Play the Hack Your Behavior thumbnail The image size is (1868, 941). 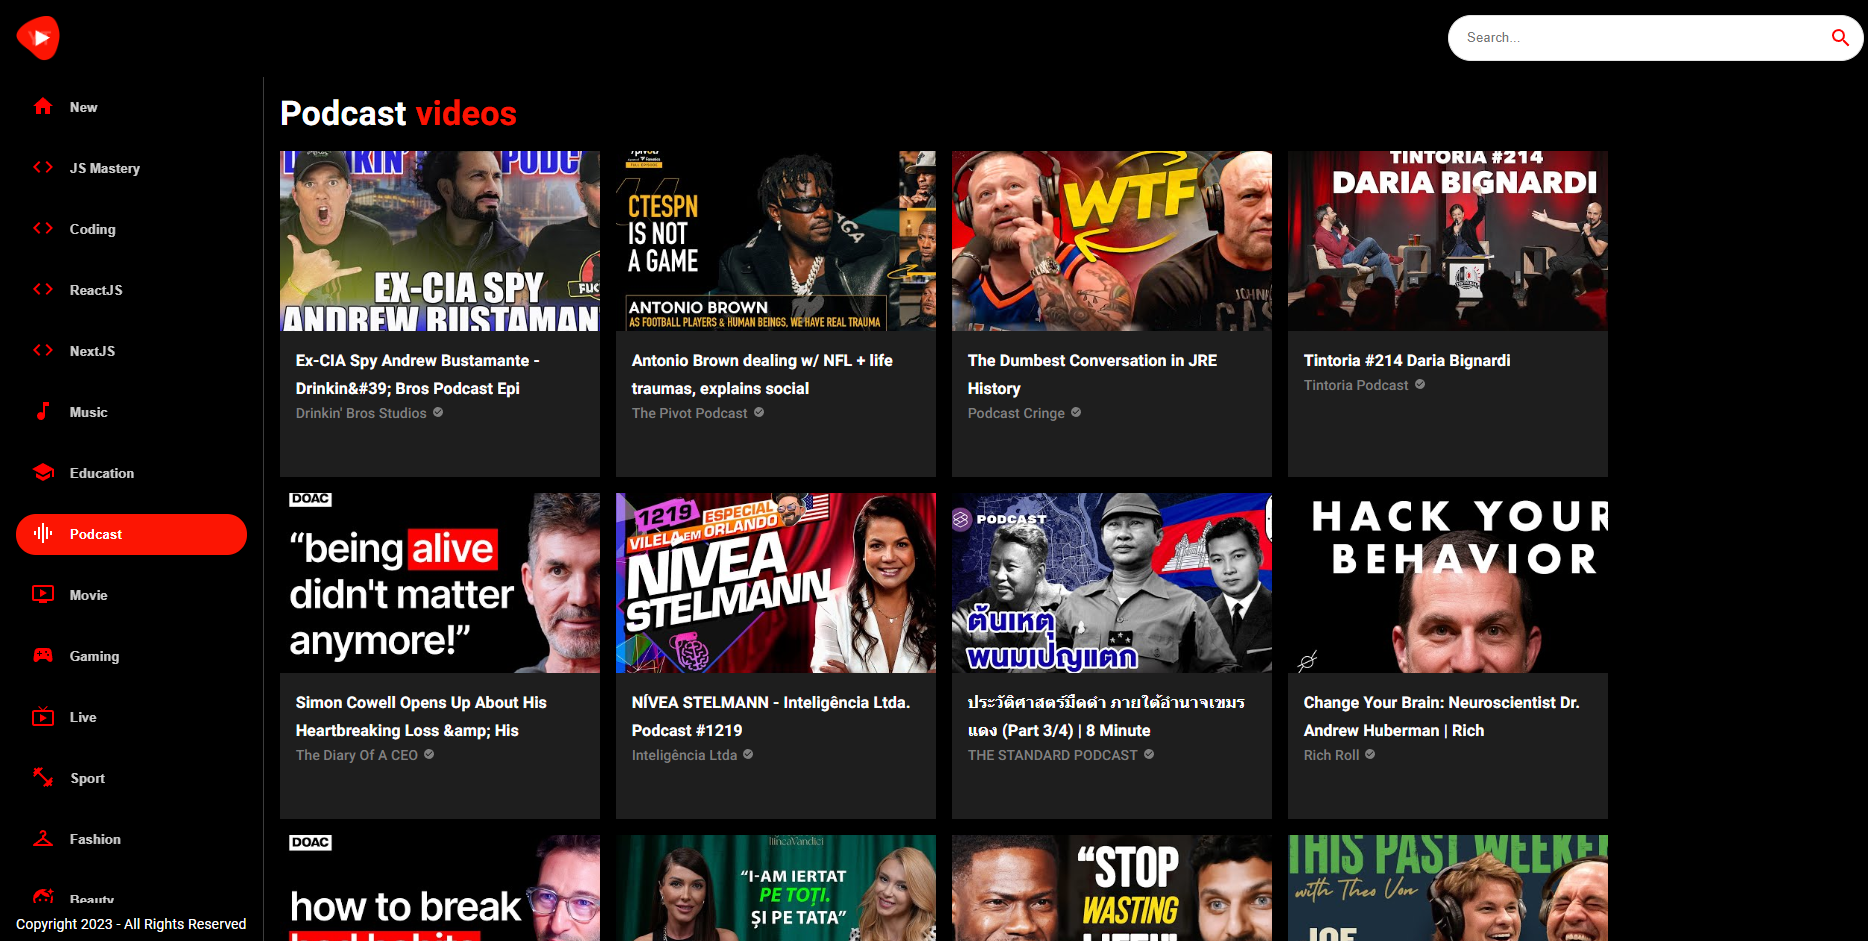click(1448, 583)
